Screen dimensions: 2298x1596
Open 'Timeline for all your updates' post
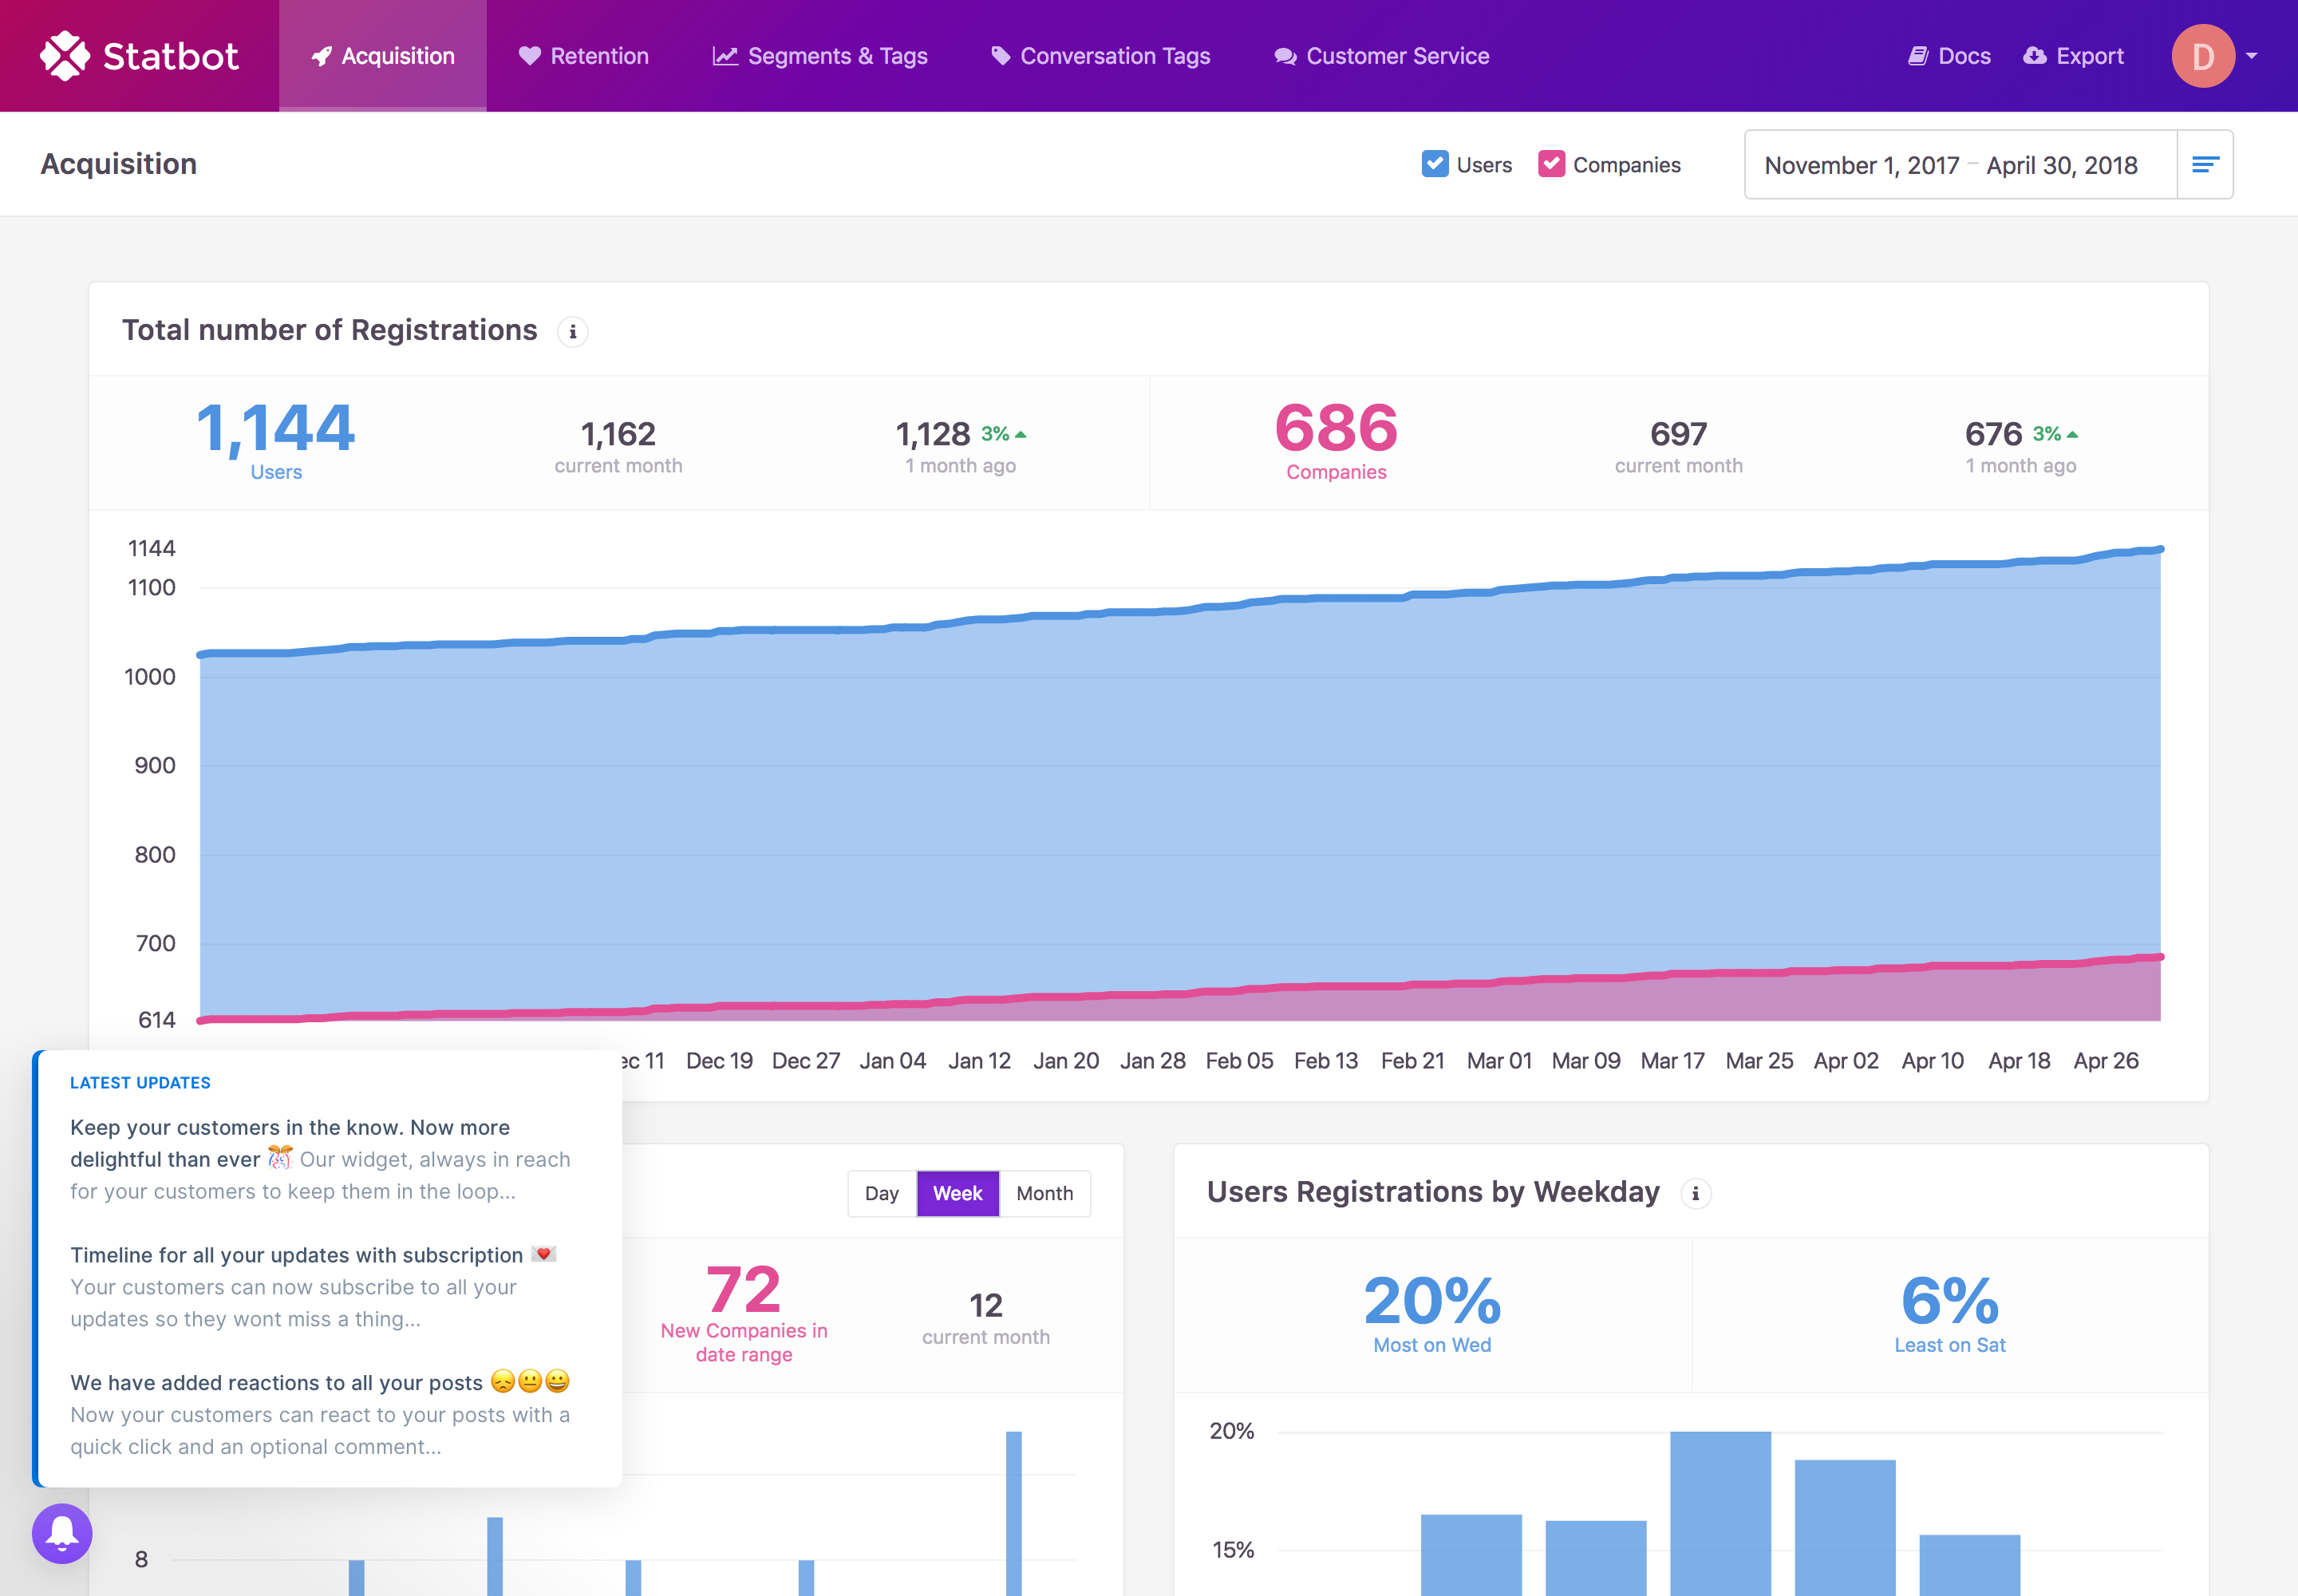pos(297,1255)
